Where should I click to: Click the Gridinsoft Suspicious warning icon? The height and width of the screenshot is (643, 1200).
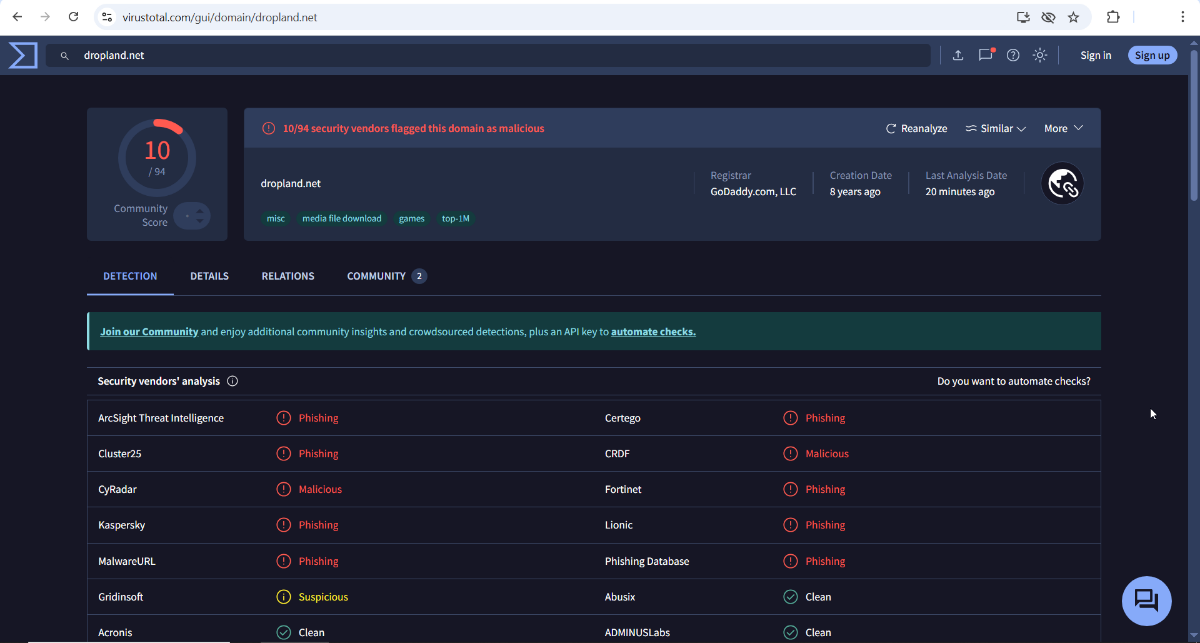284,597
